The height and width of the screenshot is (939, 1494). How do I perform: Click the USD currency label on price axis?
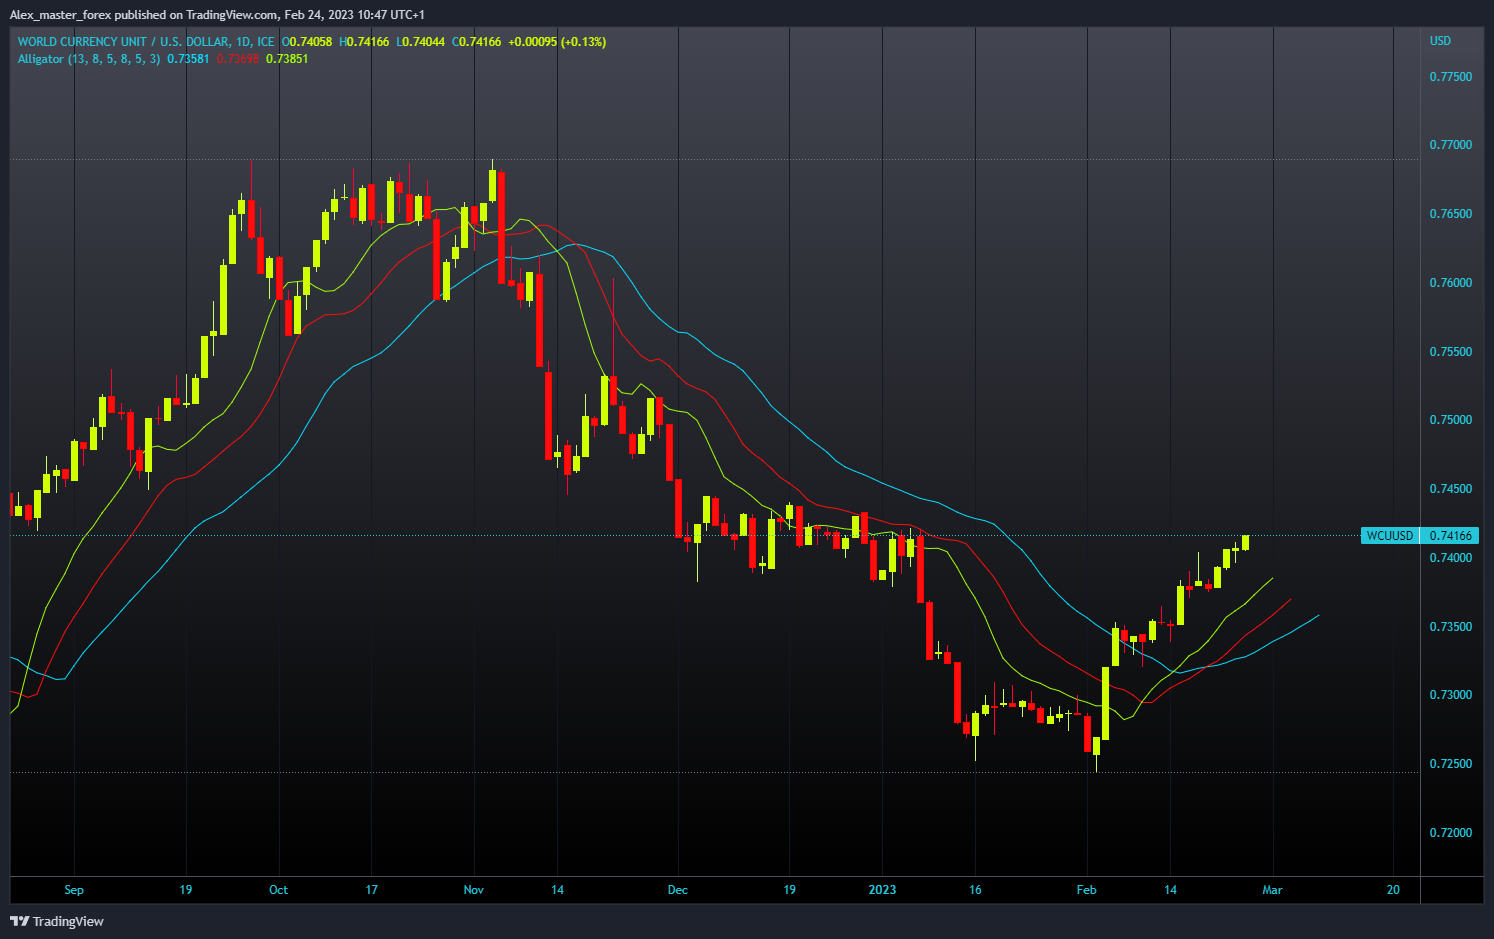coord(1440,41)
